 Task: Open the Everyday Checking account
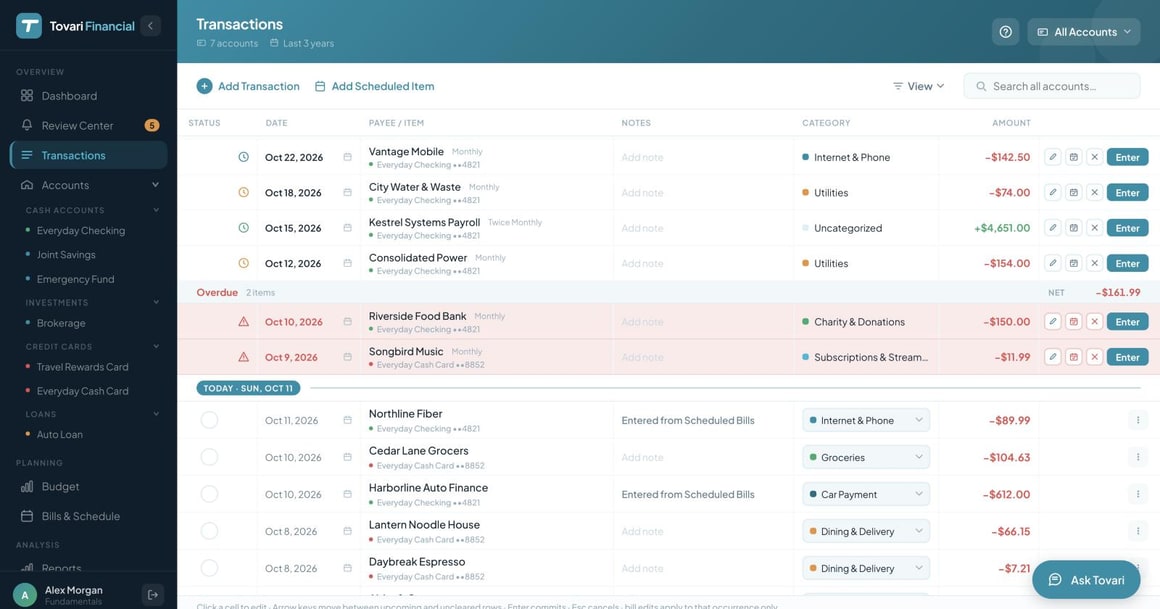click(x=81, y=230)
